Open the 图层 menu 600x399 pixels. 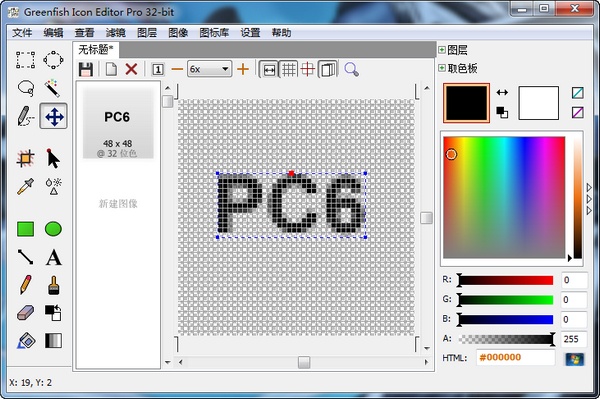(147, 33)
